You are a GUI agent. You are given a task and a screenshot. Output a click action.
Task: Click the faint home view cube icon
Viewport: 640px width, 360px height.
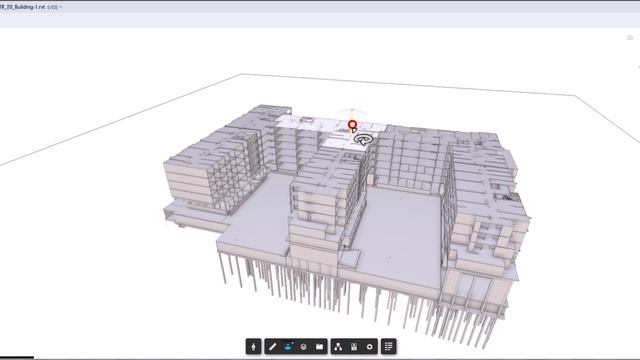coord(630,37)
